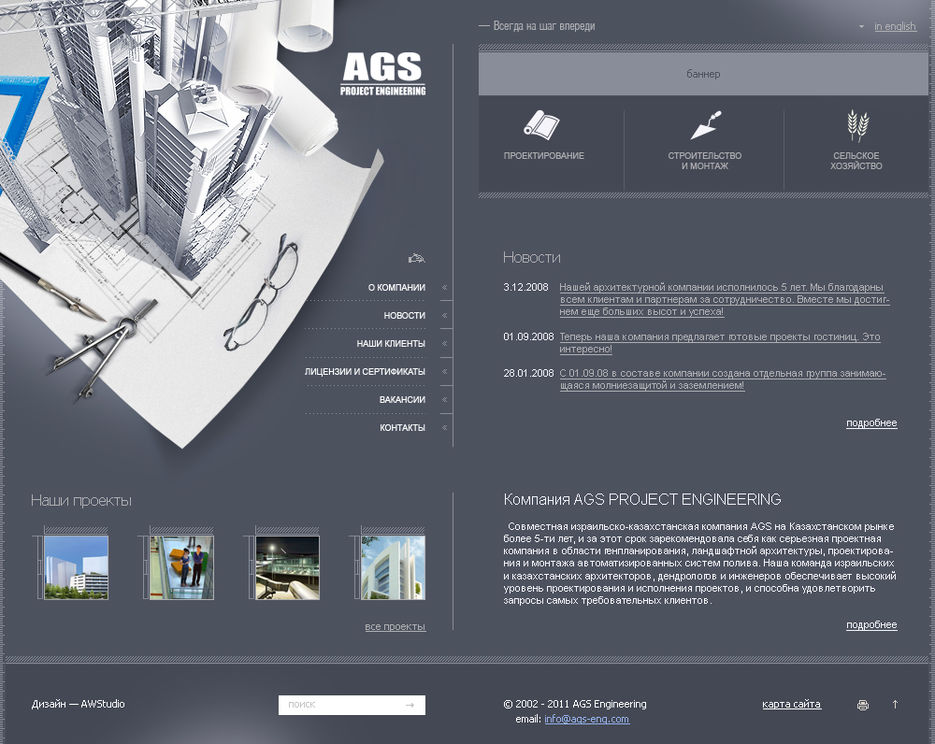935x744 pixels.
Task: Click the news date '28.01.2008'
Action: (528, 373)
